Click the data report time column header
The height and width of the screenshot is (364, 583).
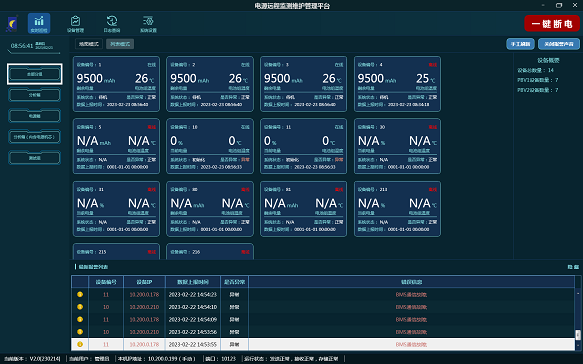(193, 282)
